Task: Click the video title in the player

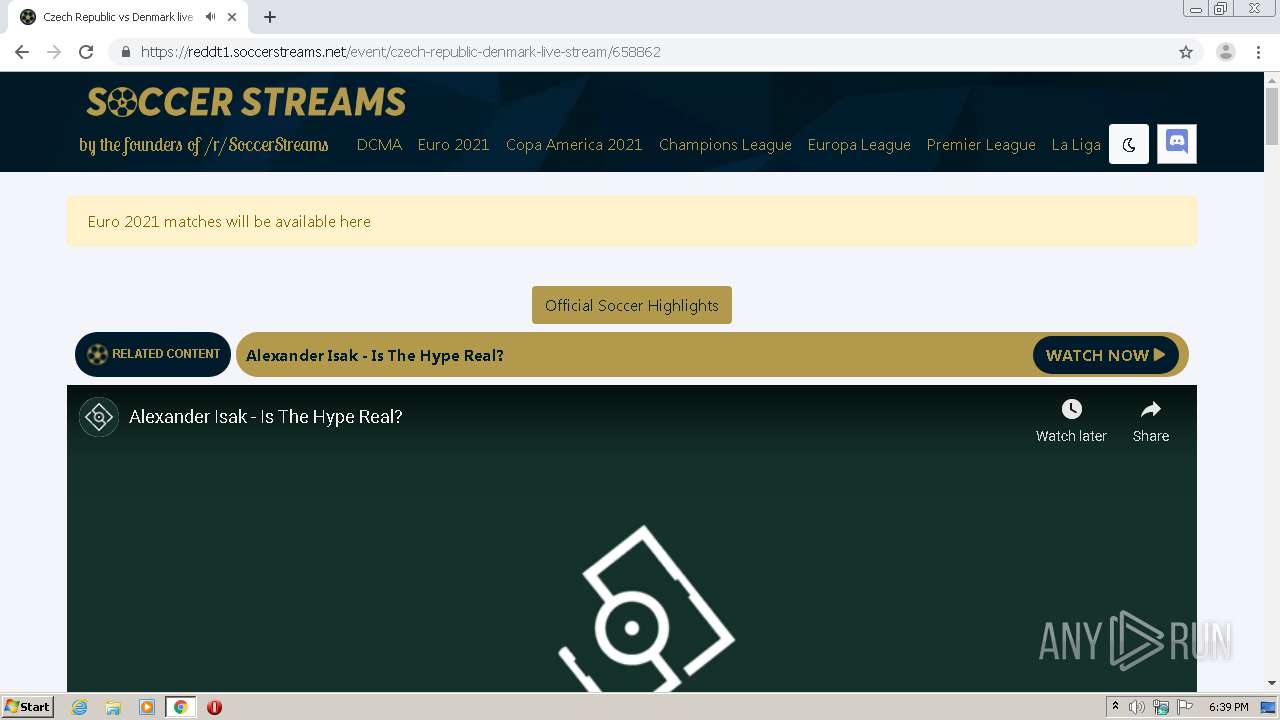Action: coord(266,417)
